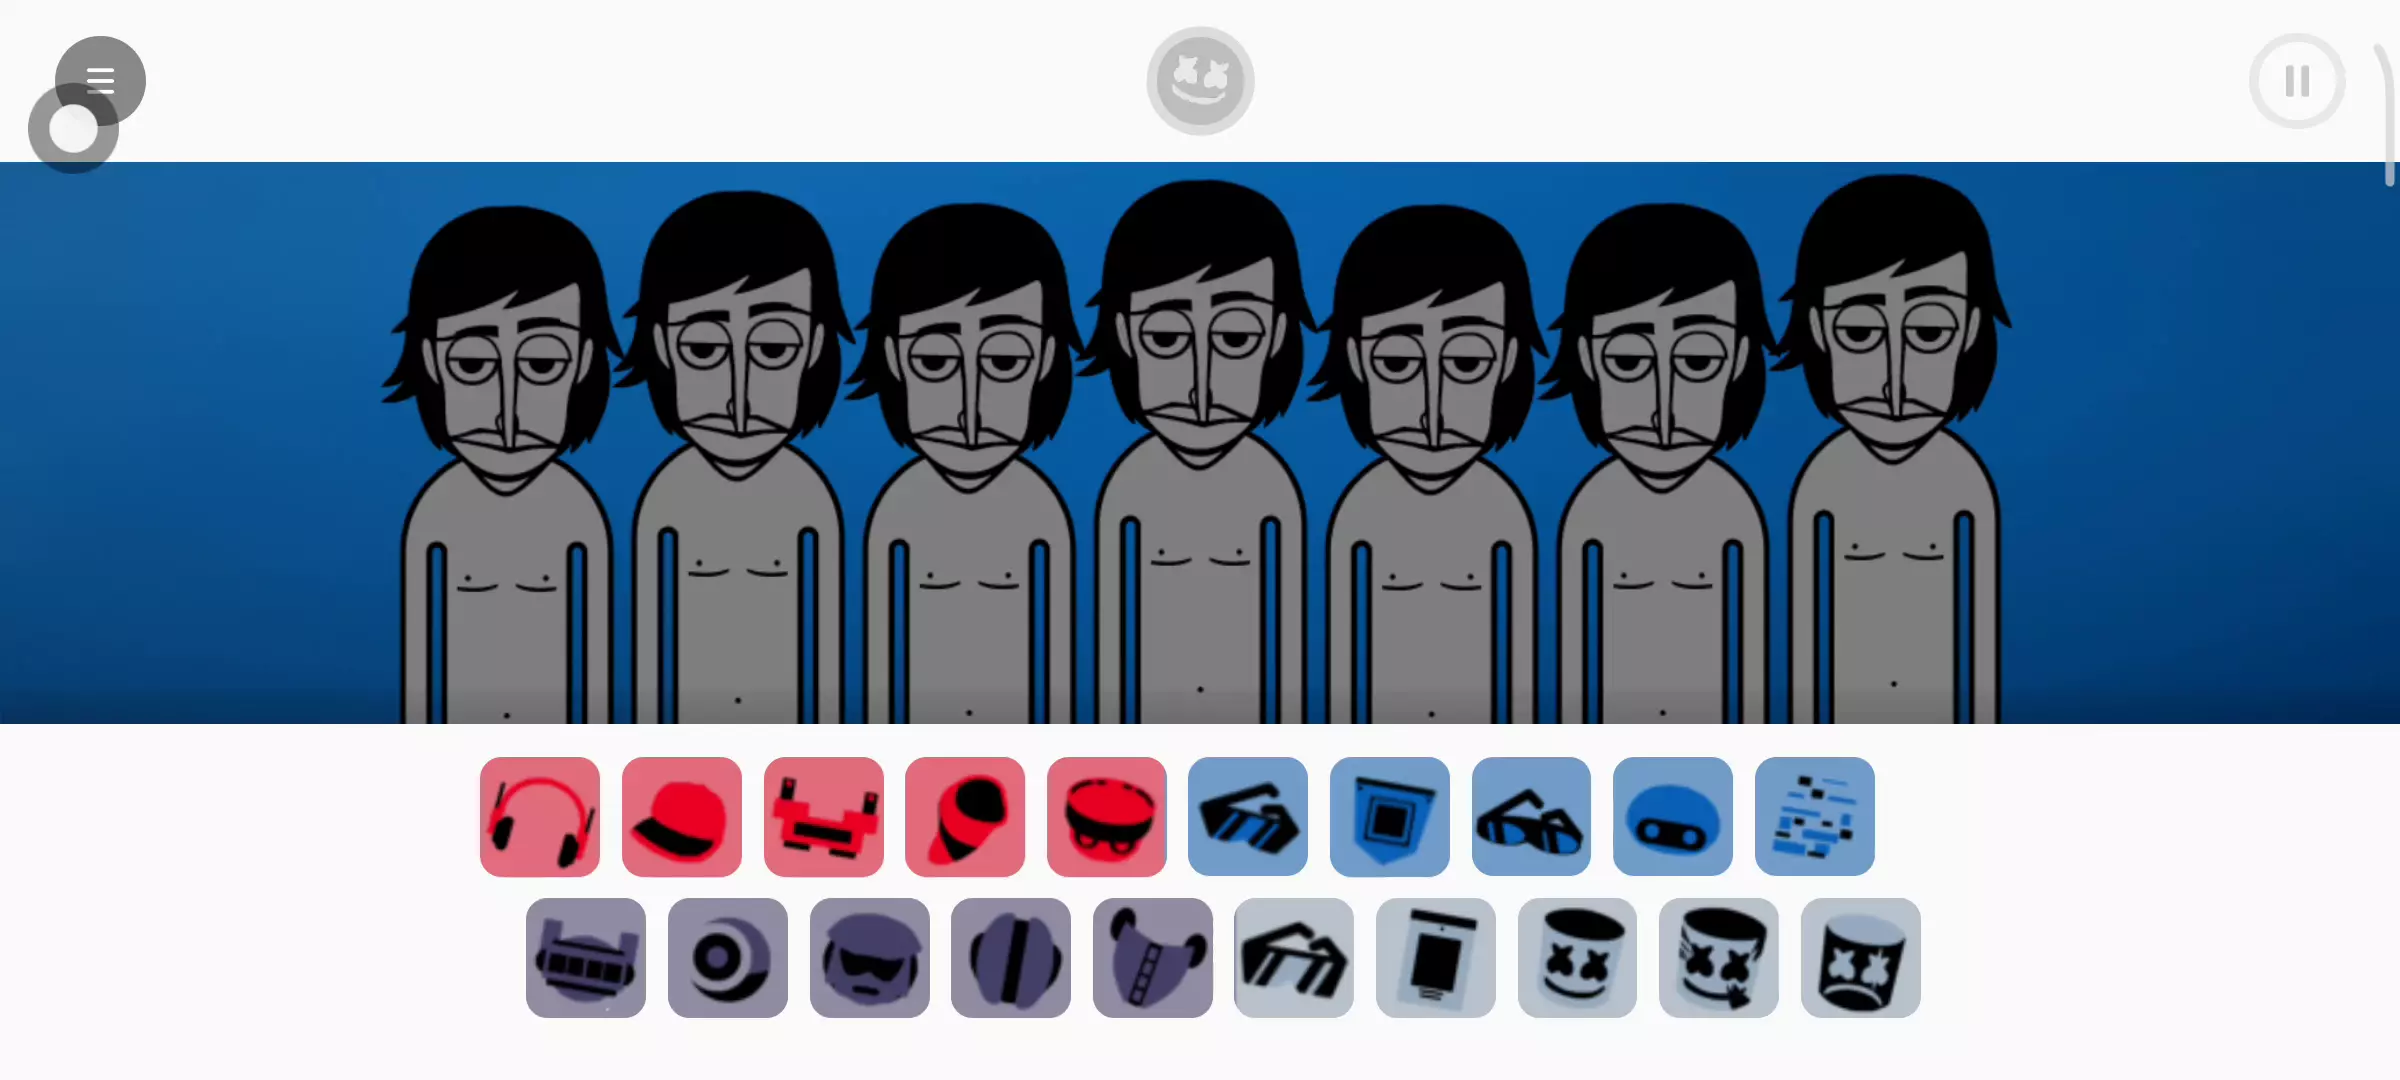Image resolution: width=2400 pixels, height=1080 pixels.
Task: Select the blue round mask icon
Action: point(1673,817)
